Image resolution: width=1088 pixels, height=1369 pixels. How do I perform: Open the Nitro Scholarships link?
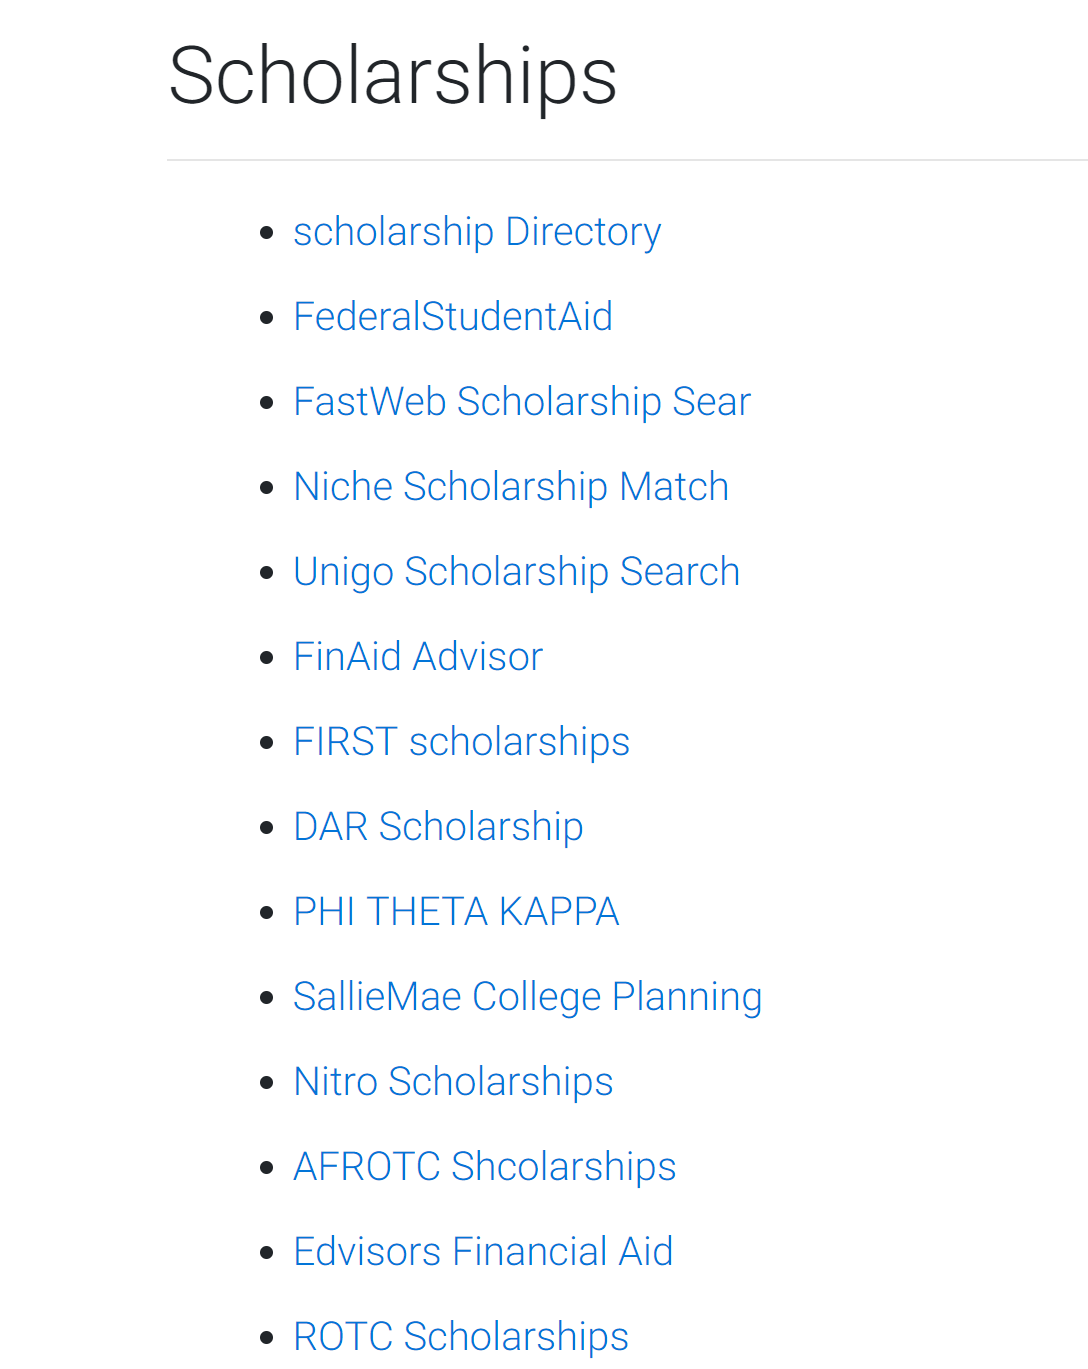click(x=453, y=1082)
